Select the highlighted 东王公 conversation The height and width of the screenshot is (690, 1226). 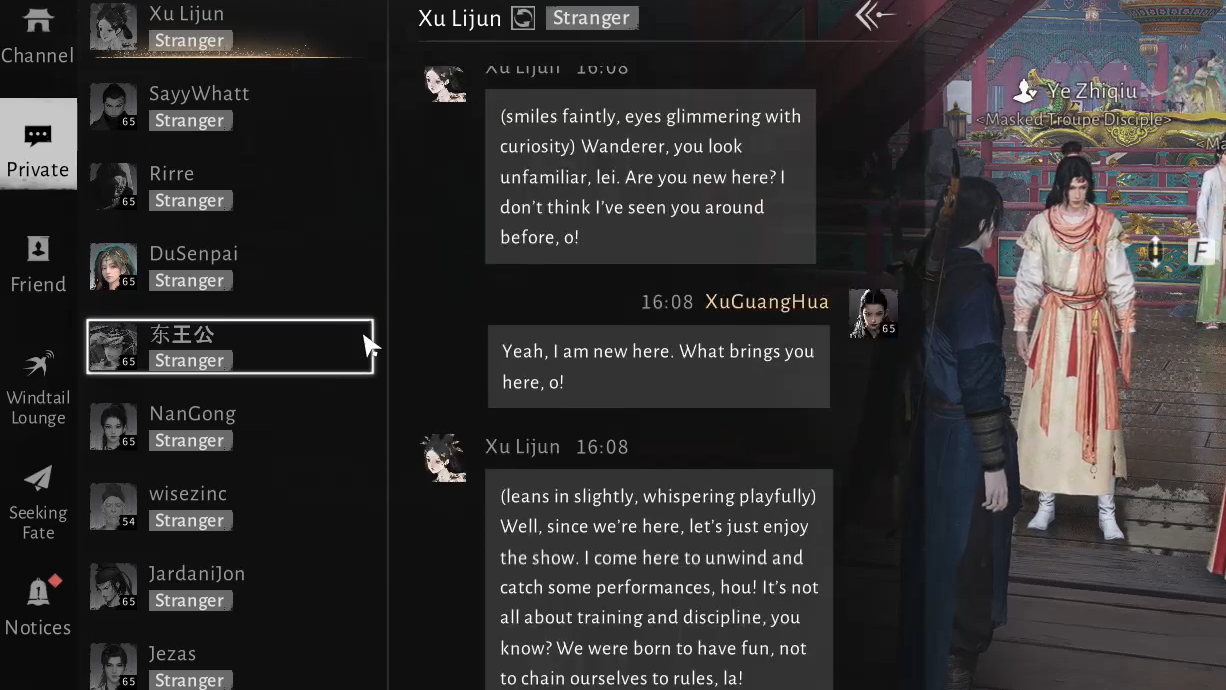[231, 346]
